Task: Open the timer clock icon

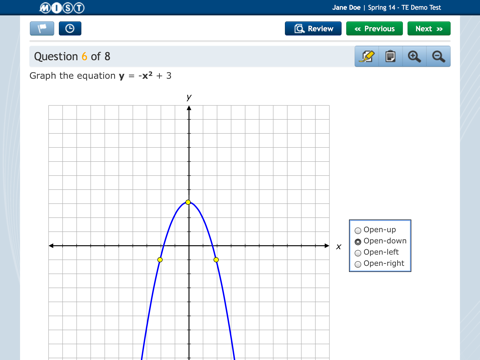Action: point(70,28)
